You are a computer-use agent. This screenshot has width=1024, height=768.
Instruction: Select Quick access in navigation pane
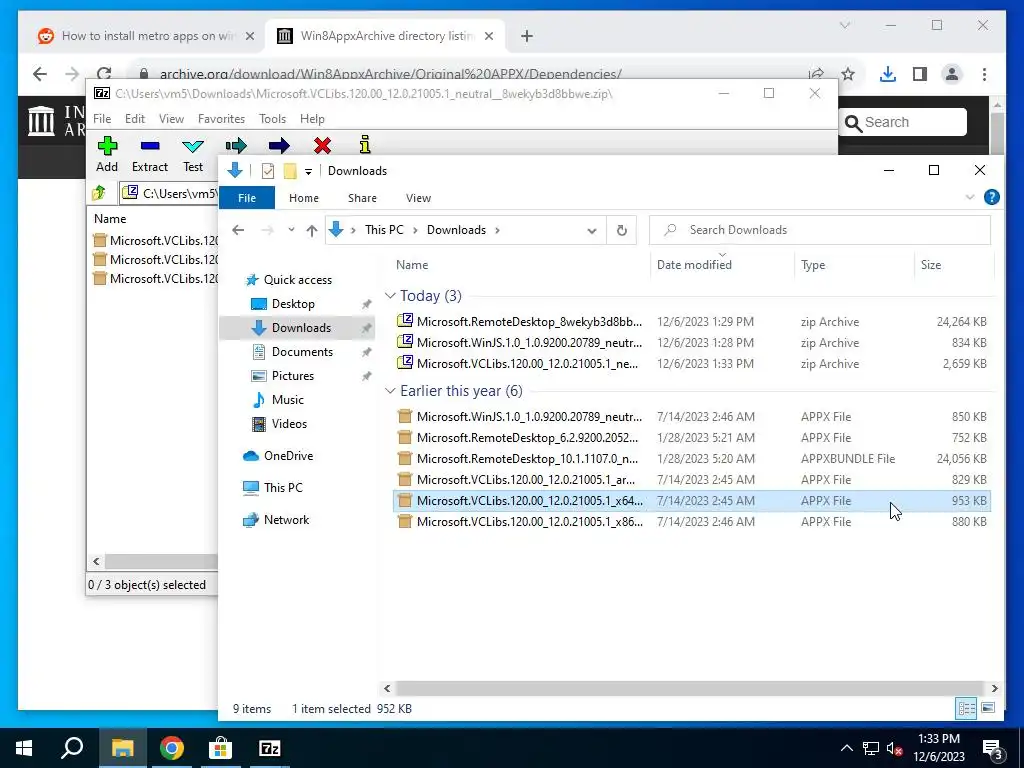pyautogui.click(x=297, y=280)
